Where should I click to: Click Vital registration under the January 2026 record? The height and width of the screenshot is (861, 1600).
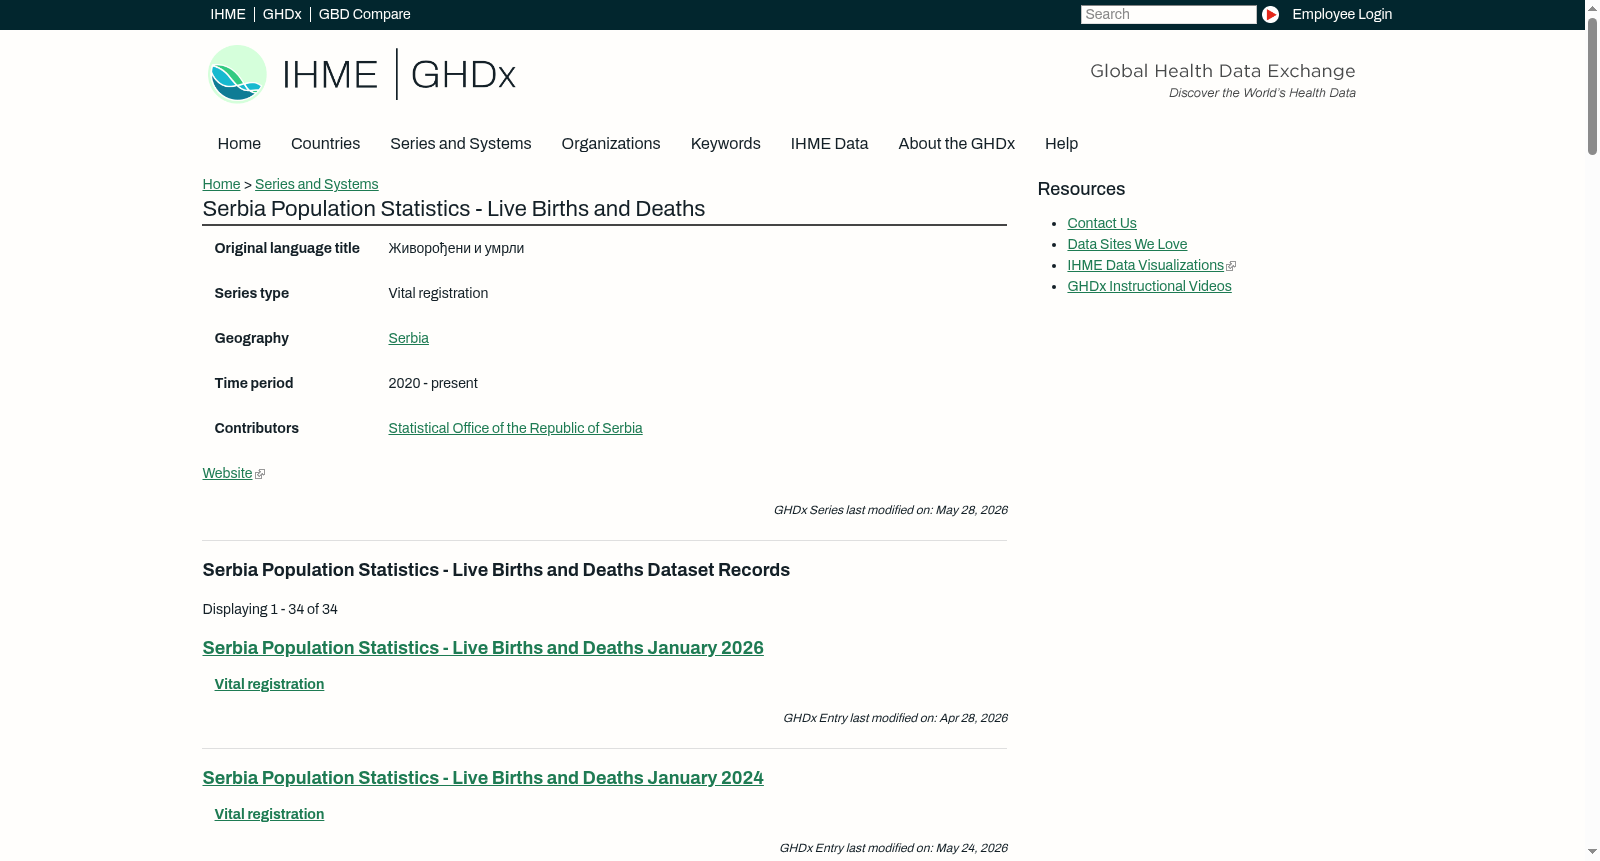[x=270, y=684]
